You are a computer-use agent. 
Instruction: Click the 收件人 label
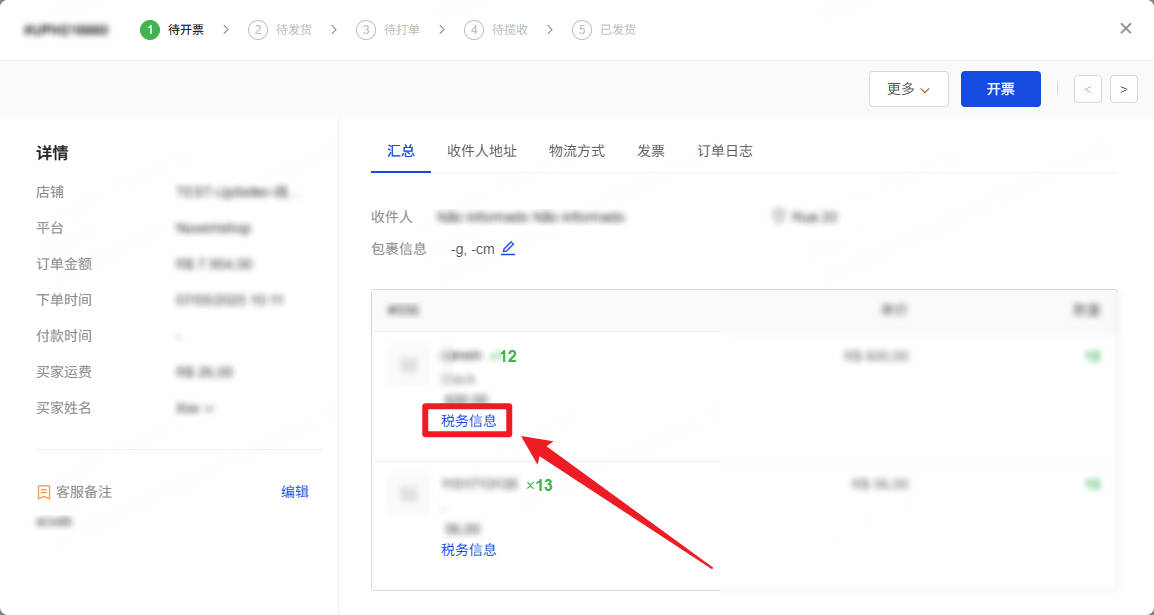[x=392, y=217]
